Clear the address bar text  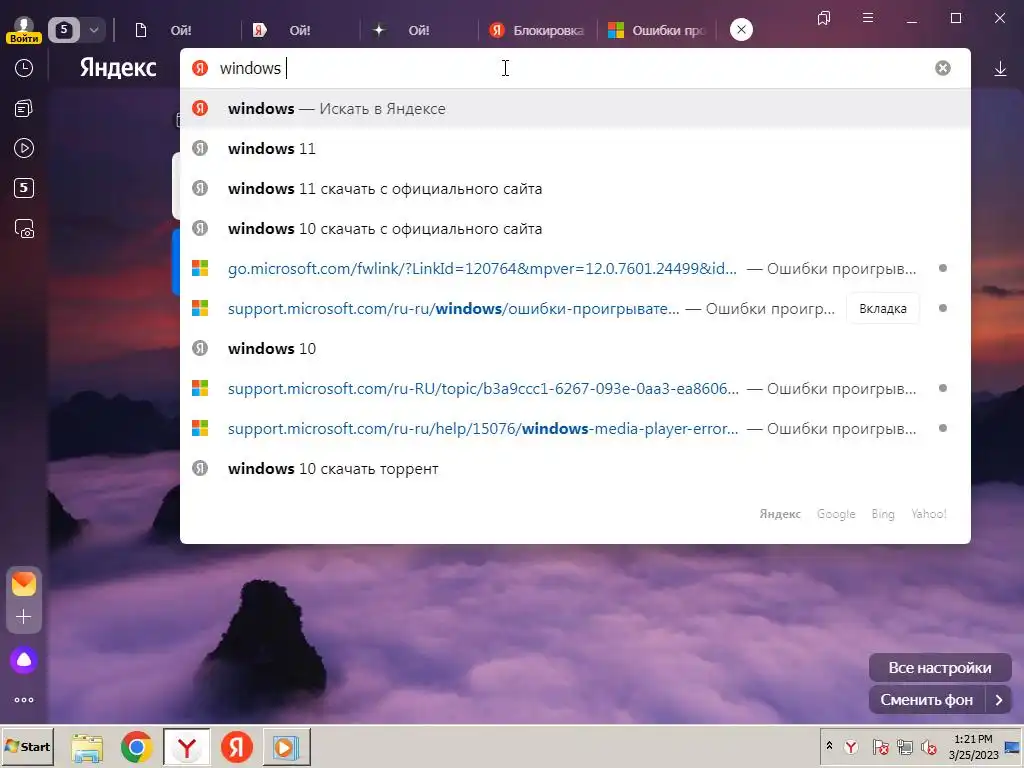[942, 68]
